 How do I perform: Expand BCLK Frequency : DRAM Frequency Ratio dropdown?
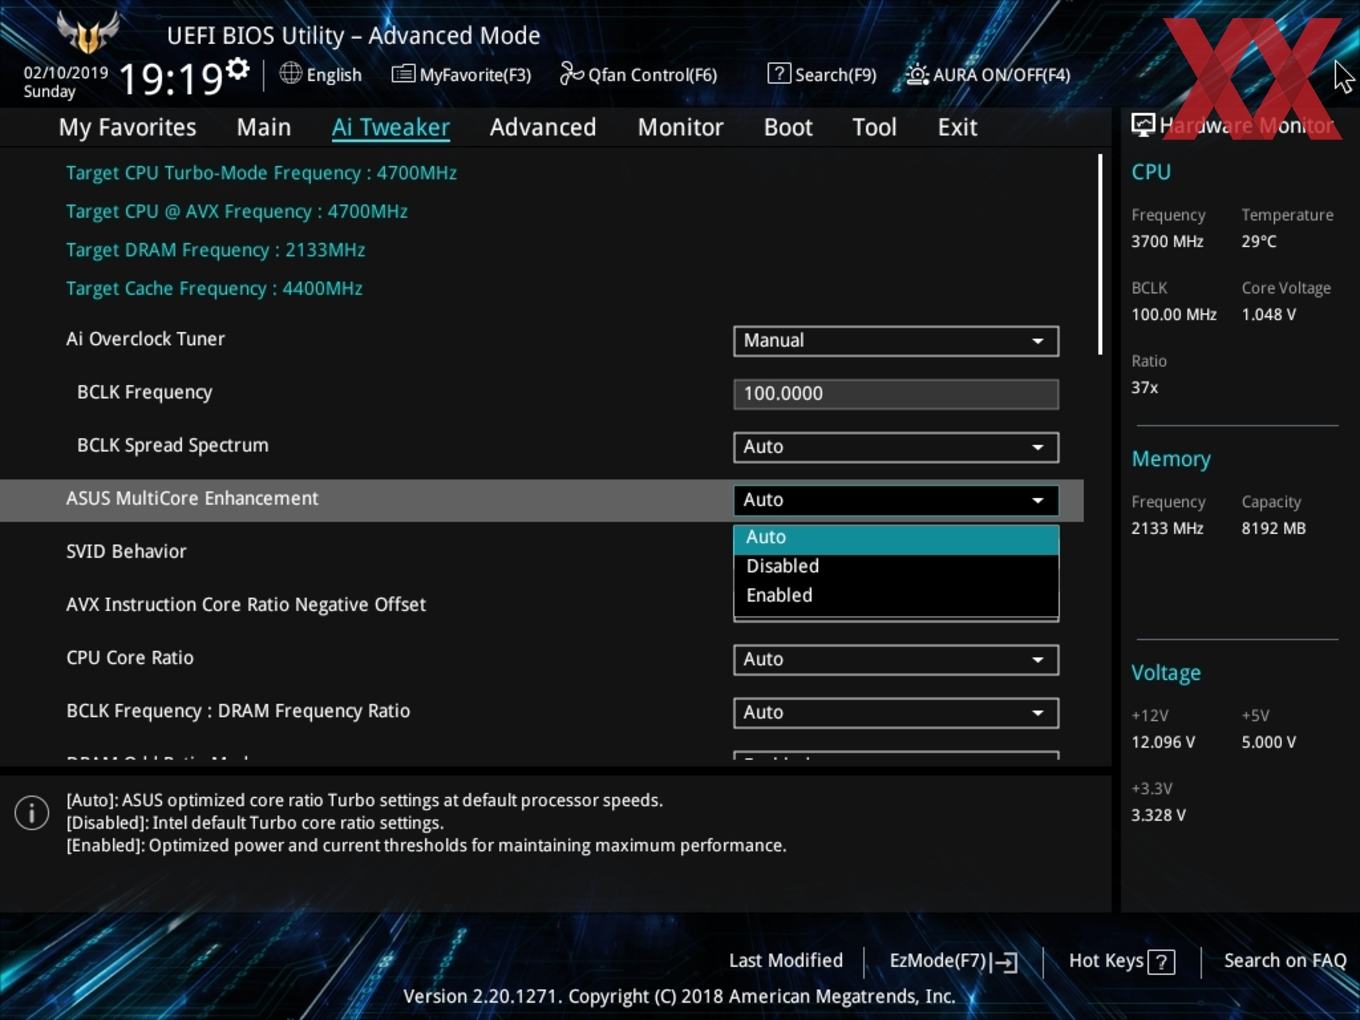[896, 713]
